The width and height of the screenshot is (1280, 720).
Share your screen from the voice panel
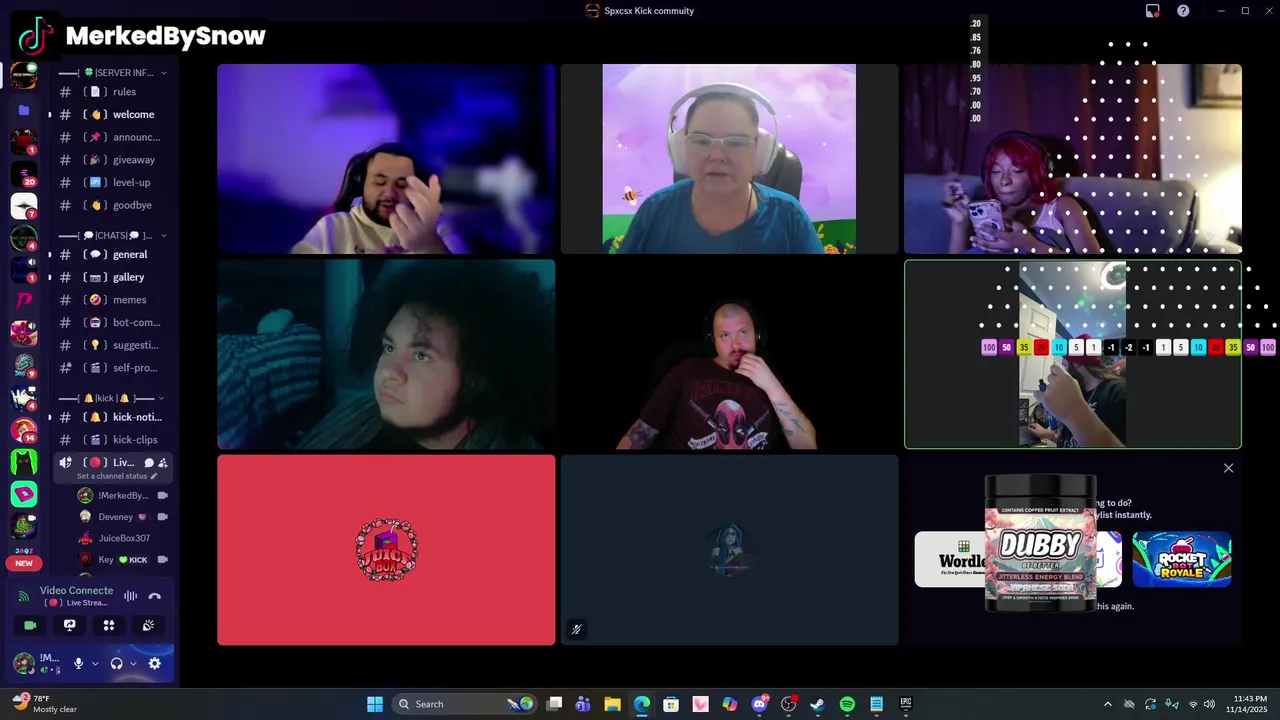point(69,625)
